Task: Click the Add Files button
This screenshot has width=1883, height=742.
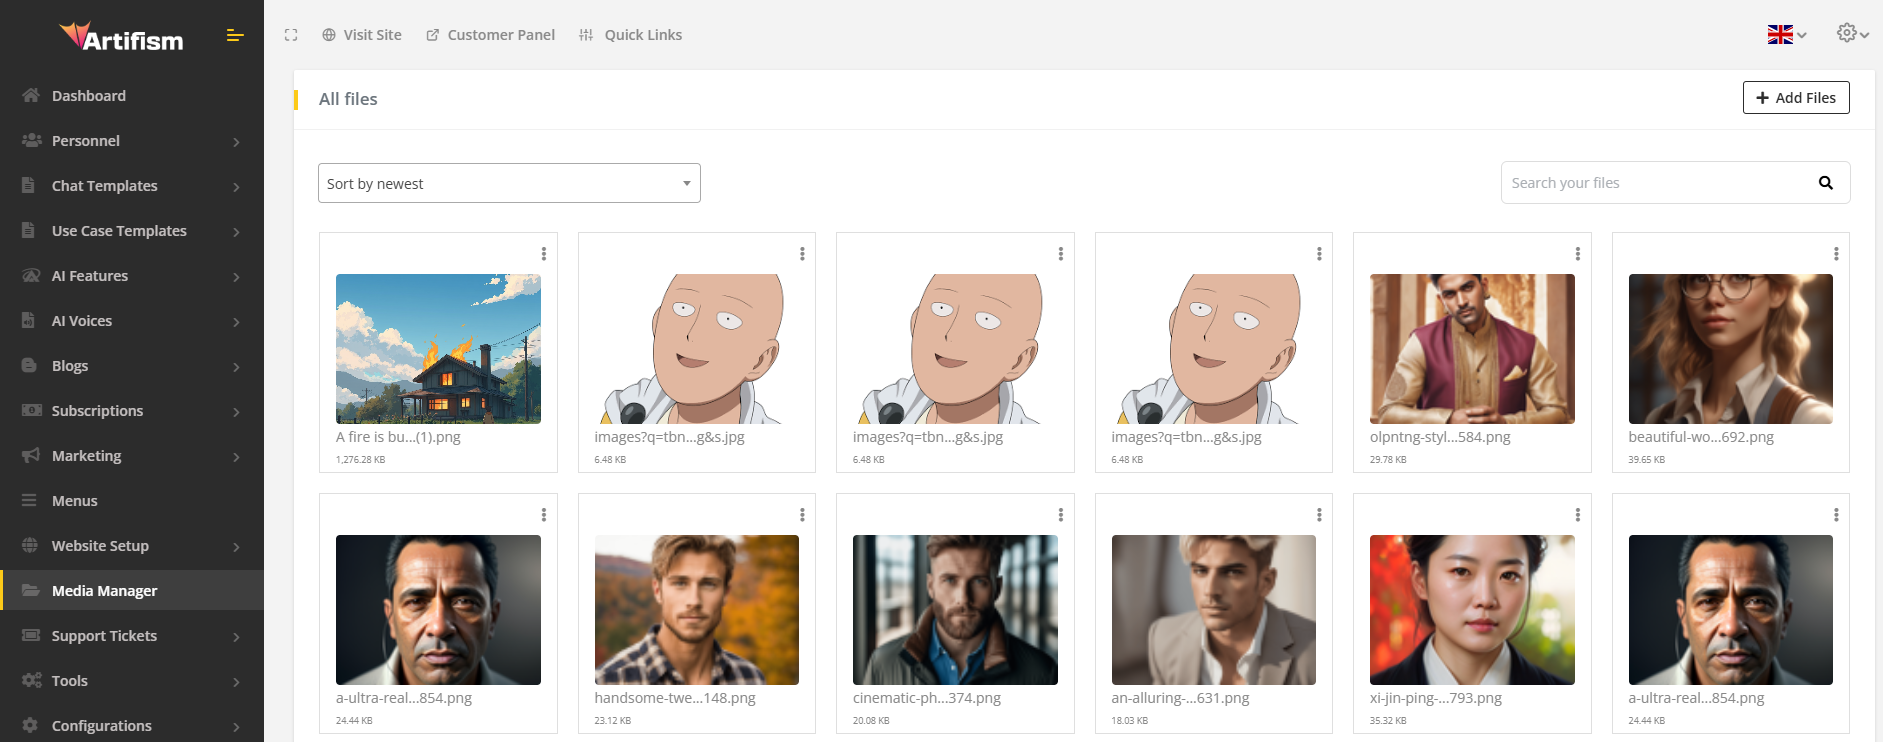Action: tap(1795, 98)
